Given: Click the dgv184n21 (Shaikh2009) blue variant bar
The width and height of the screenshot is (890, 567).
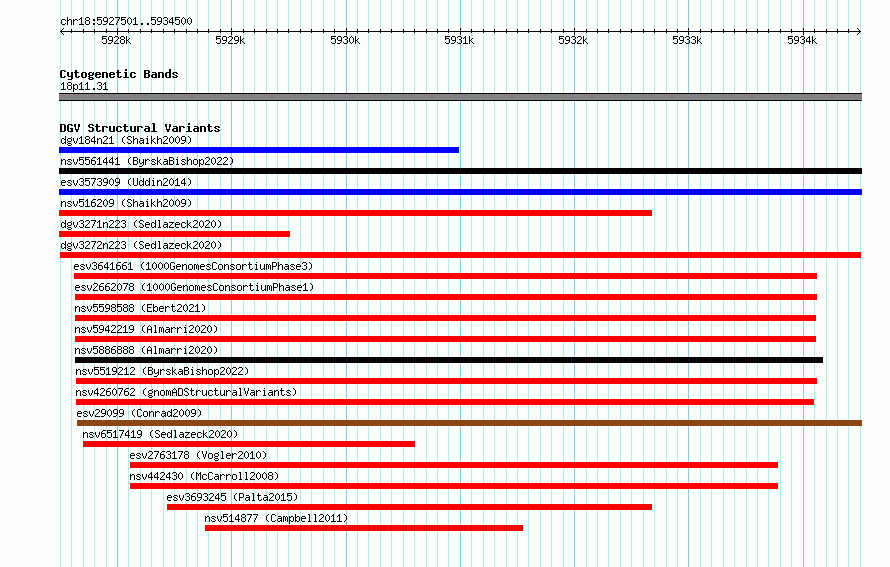Looking at the screenshot, I should coord(259,150).
